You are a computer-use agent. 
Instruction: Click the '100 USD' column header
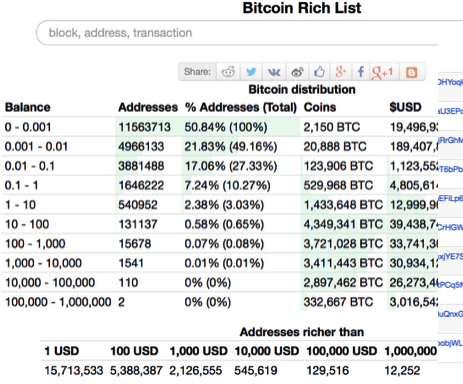click(134, 351)
